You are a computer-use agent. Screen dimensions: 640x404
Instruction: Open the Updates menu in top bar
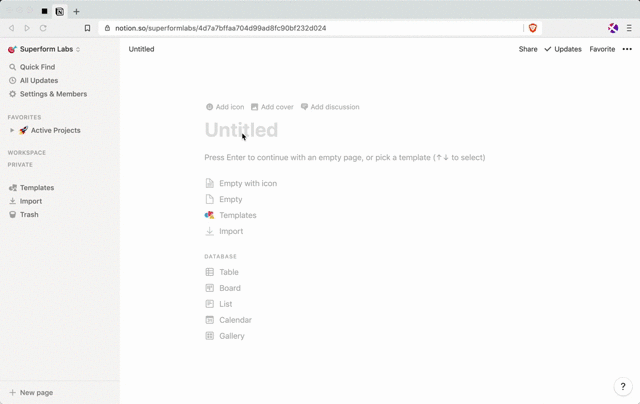point(563,49)
